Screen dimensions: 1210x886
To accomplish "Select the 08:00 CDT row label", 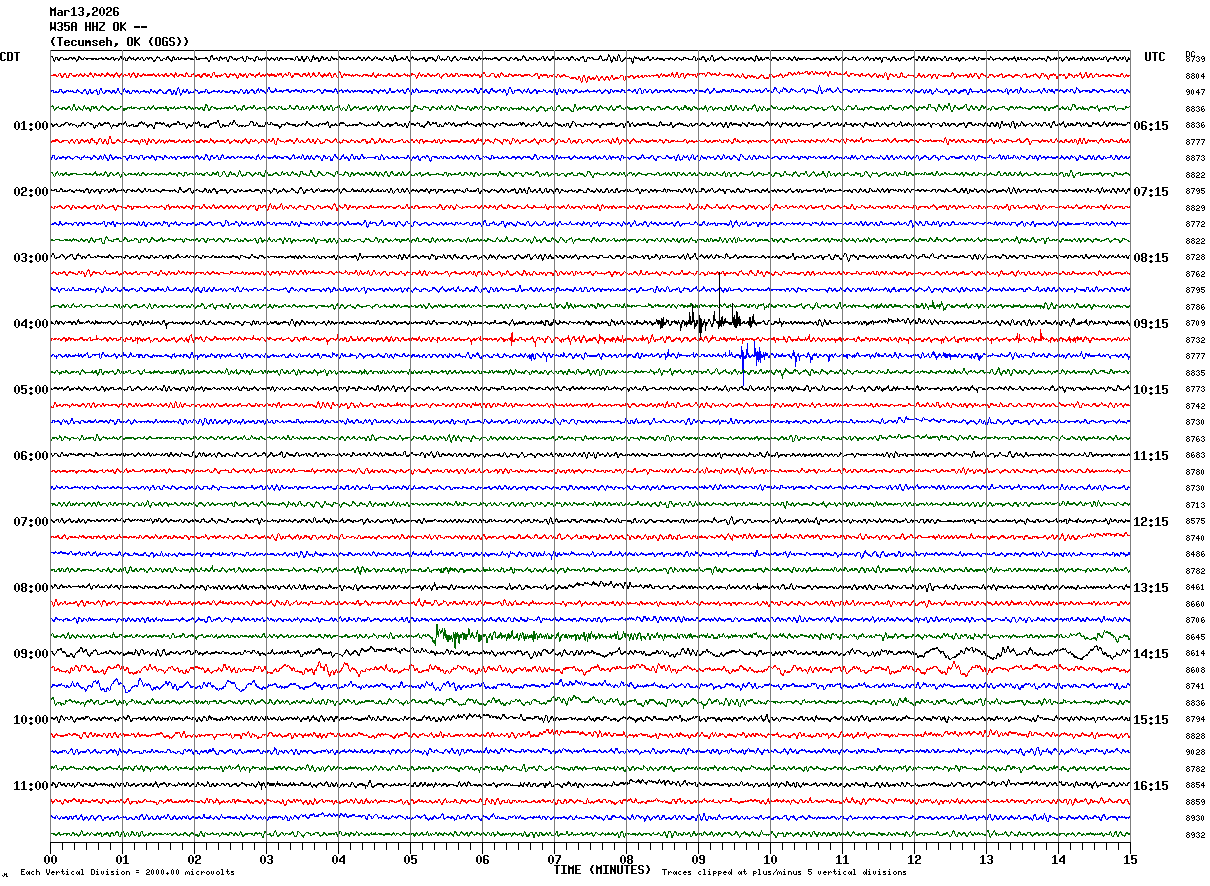I will pyautogui.click(x=31, y=588).
